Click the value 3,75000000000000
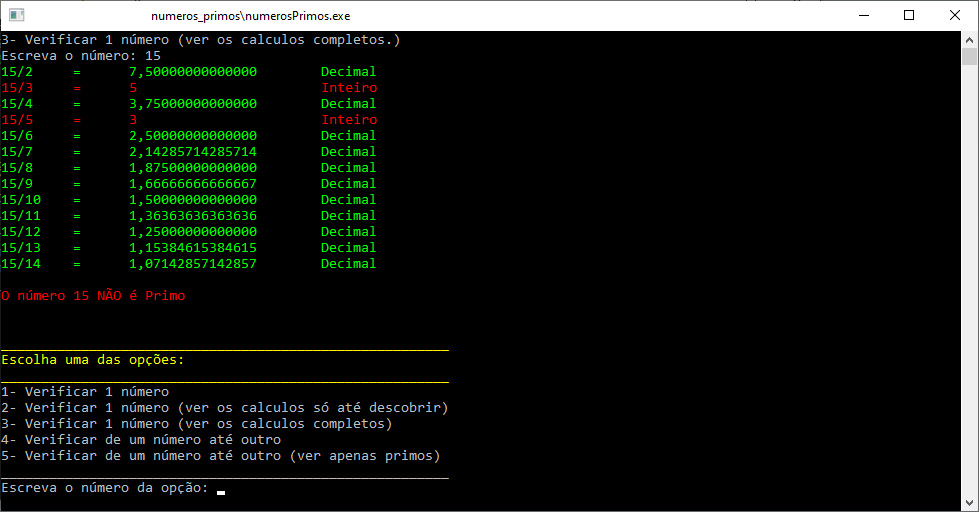The height and width of the screenshot is (512, 979). [x=193, y=104]
